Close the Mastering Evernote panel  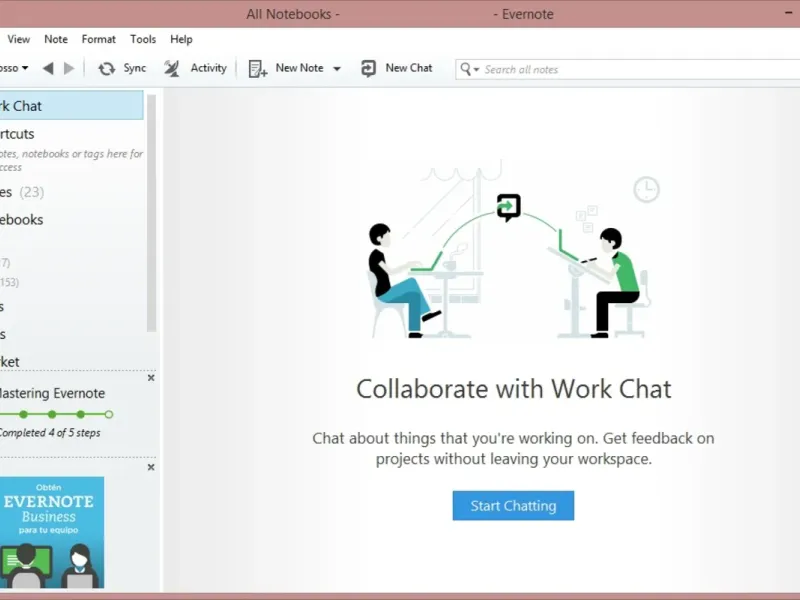coord(151,378)
